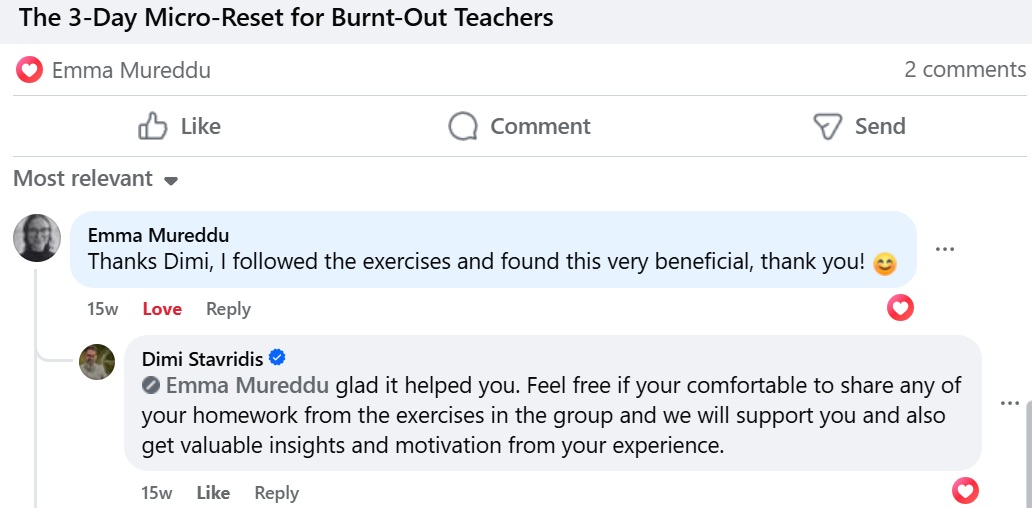Image resolution: width=1032 pixels, height=508 pixels.
Task: Click the Emma Mureddu mention in reply
Action: click(x=247, y=386)
